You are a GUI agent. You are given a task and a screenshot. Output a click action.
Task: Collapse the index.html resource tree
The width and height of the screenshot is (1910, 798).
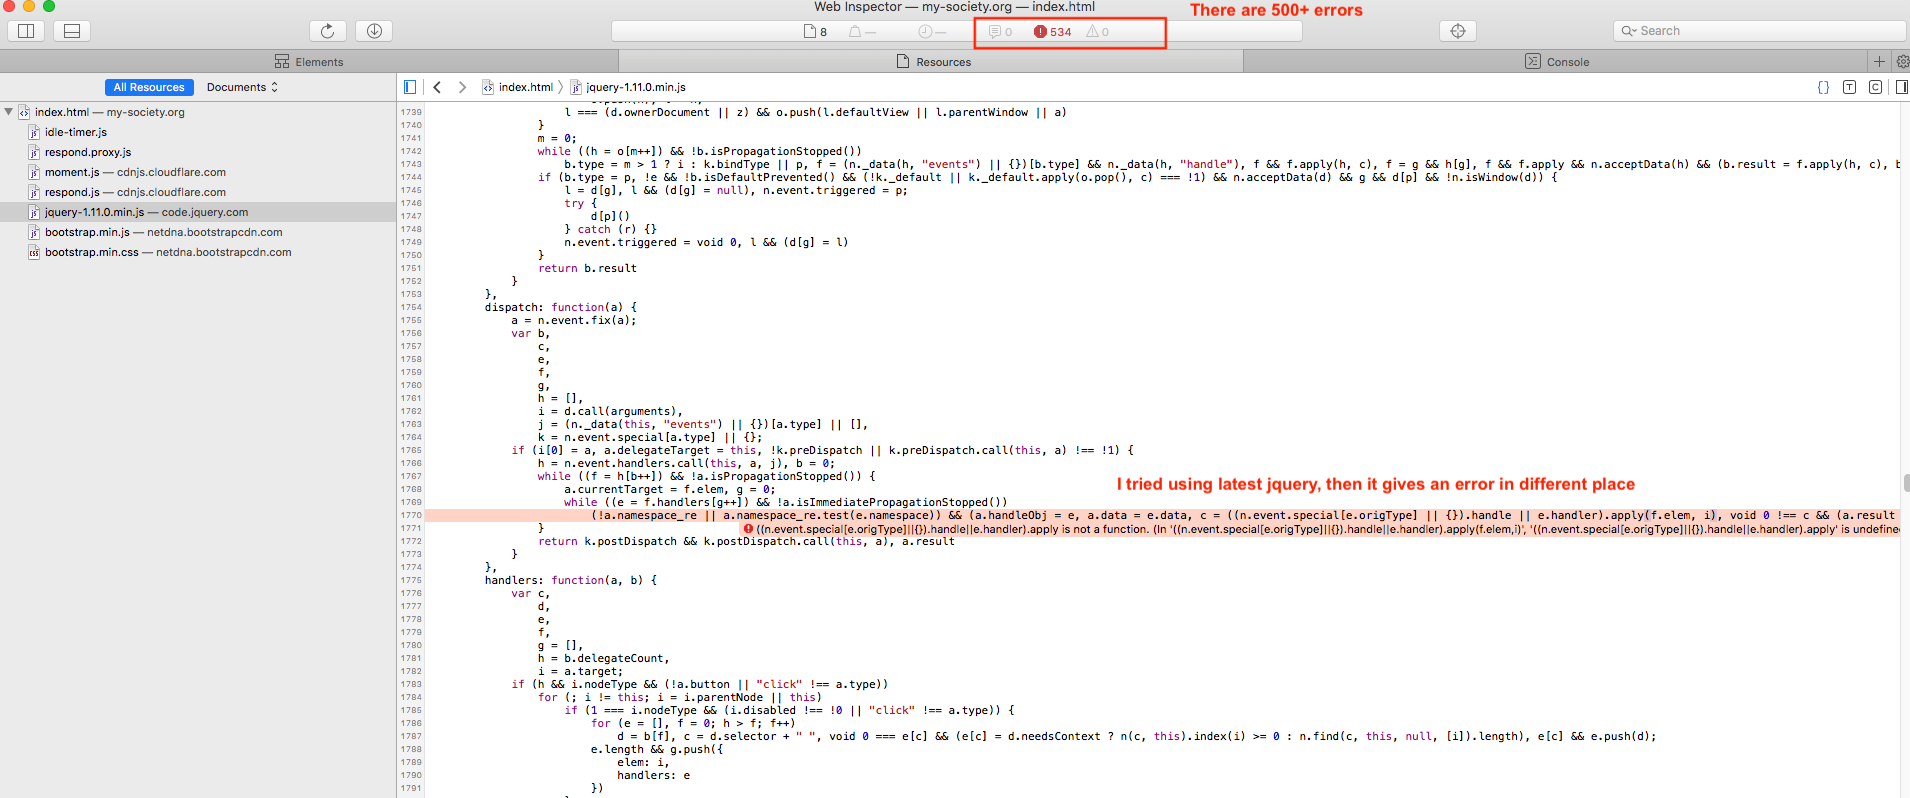pos(9,112)
